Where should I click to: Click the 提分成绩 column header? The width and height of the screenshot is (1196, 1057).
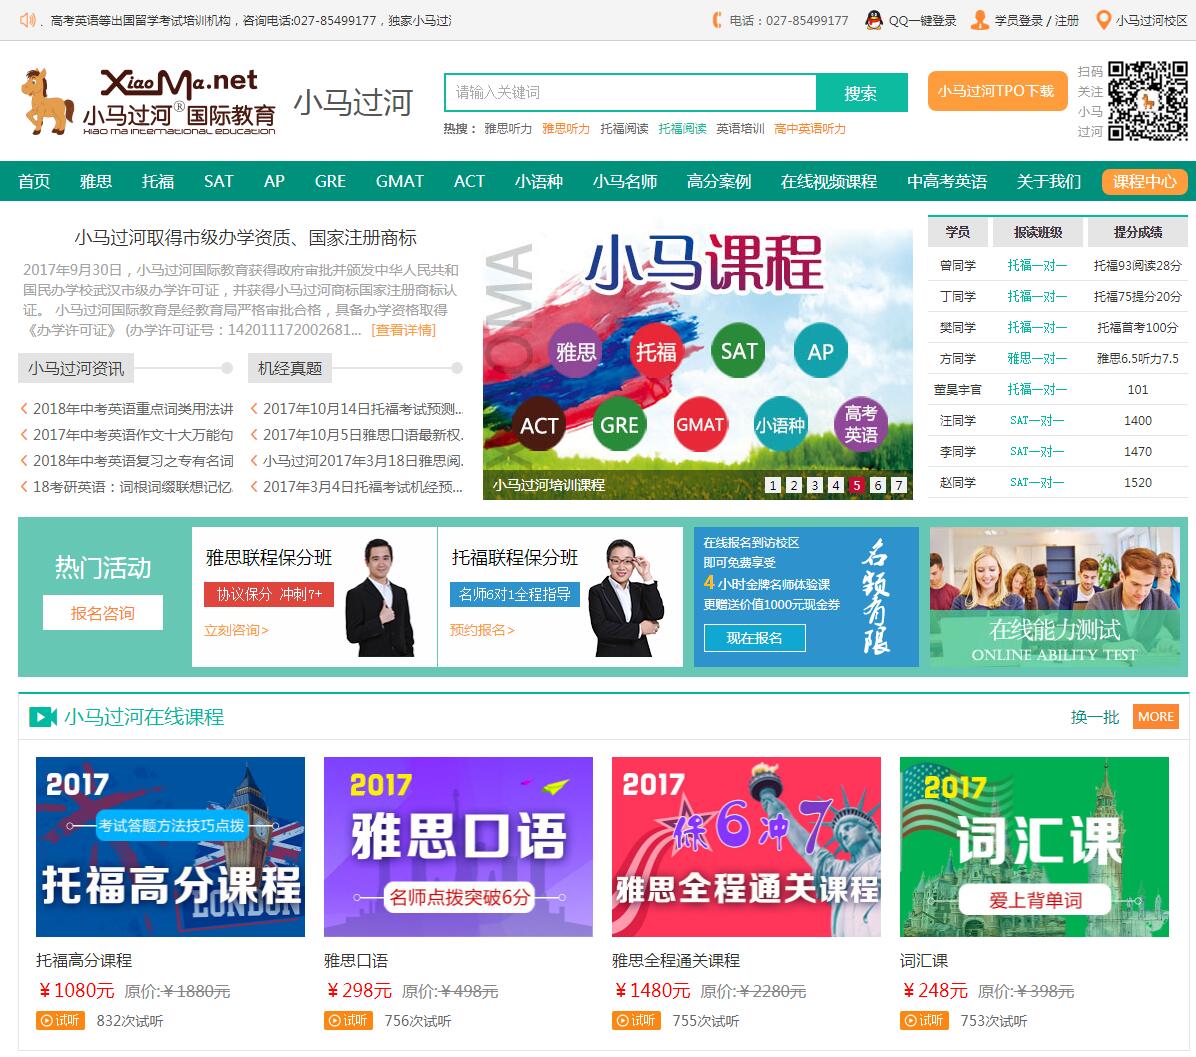tap(1137, 232)
